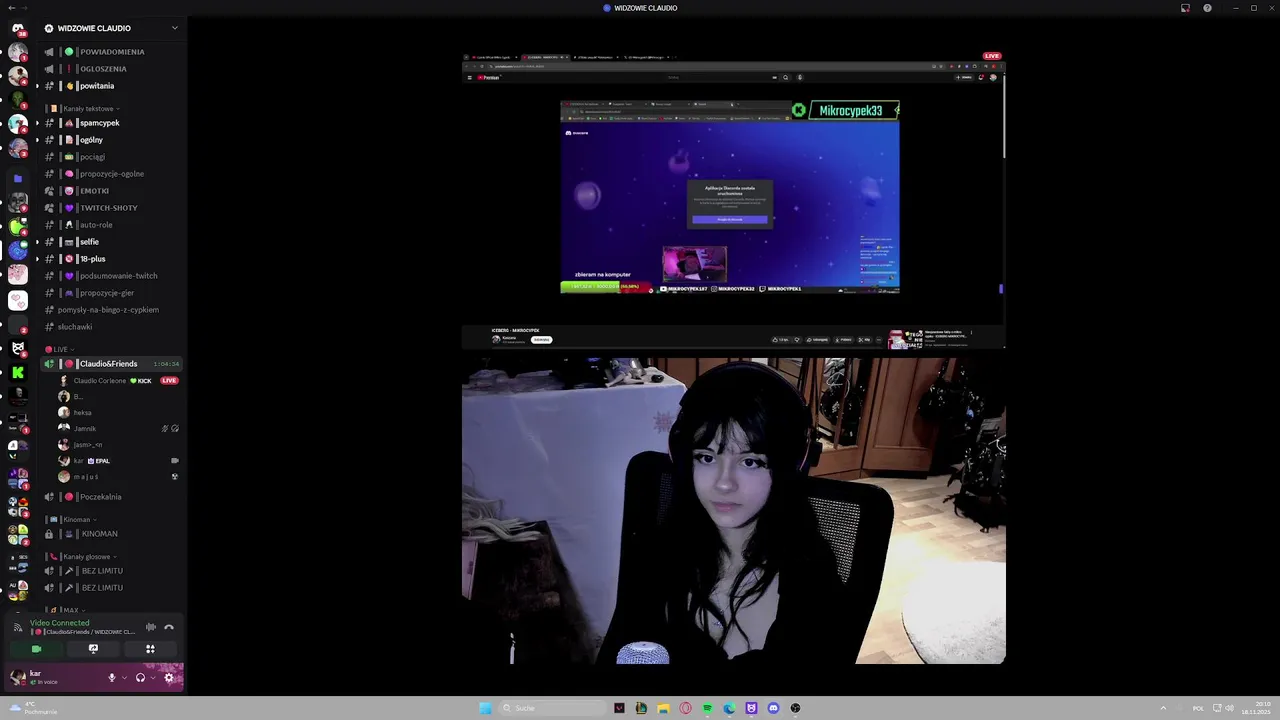Disconnect from voice with the hang-up icon
The image size is (1280, 720).
pos(169,627)
